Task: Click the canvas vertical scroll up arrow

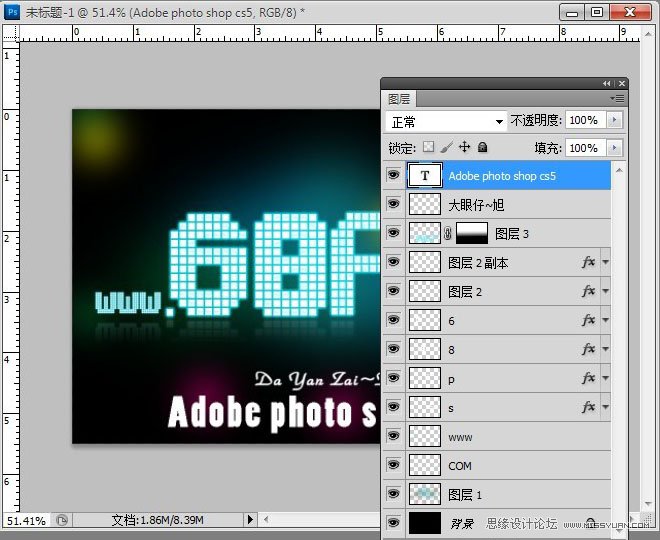Action: click(x=647, y=33)
